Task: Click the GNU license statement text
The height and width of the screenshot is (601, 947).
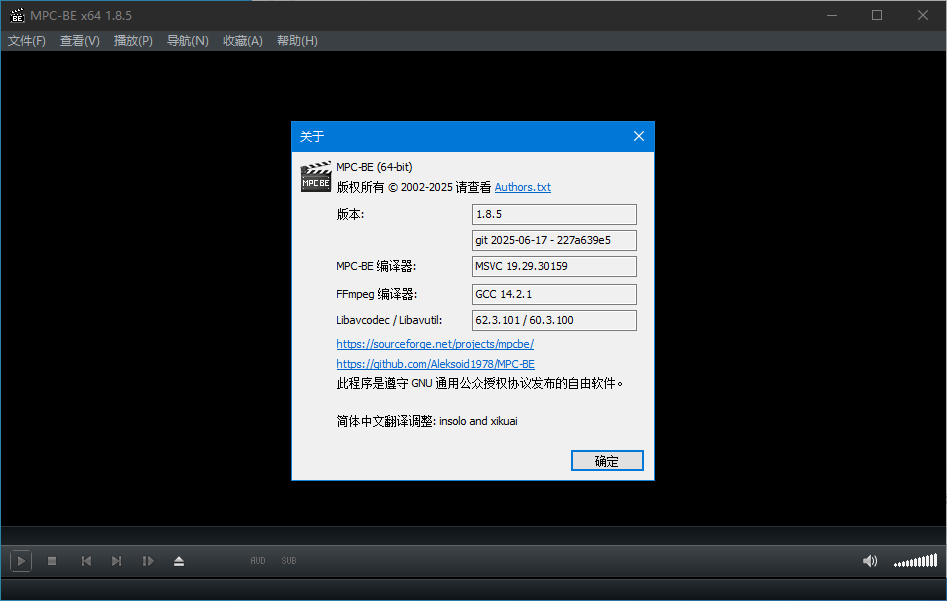Action: pyautogui.click(x=480, y=384)
